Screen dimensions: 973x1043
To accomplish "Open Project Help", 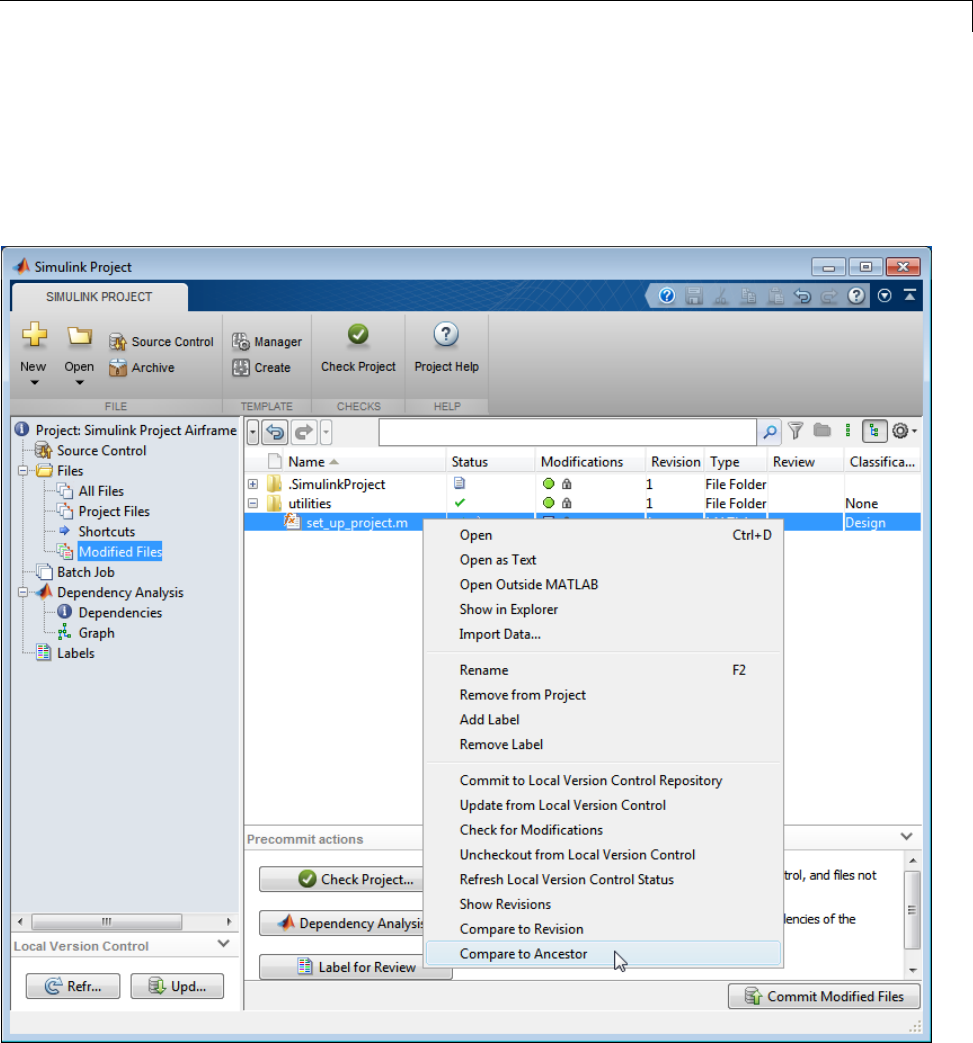I will pyautogui.click(x=446, y=349).
